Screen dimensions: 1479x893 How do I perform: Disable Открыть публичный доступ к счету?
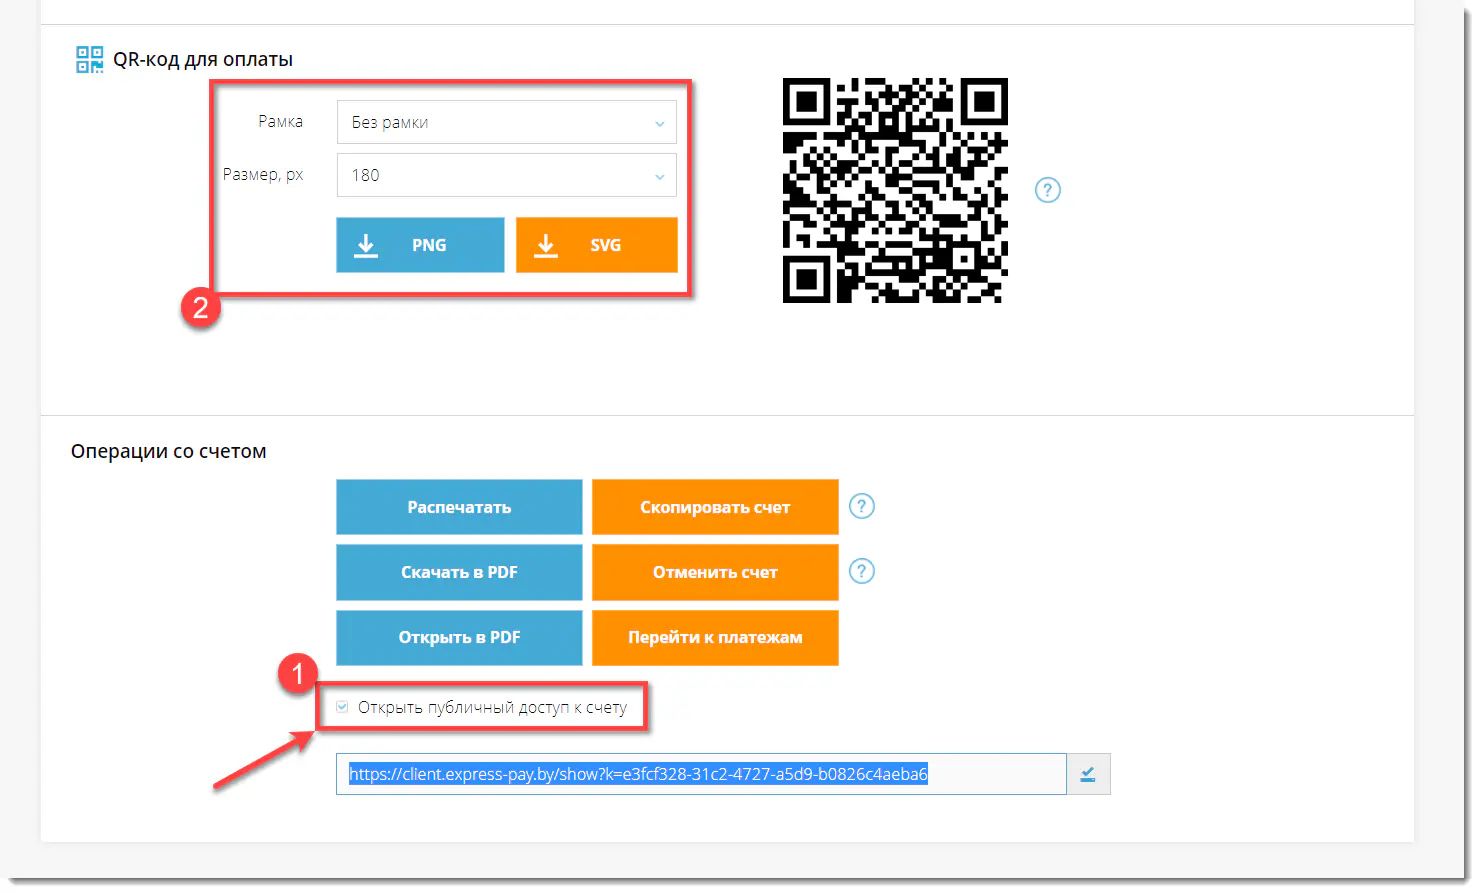341,706
